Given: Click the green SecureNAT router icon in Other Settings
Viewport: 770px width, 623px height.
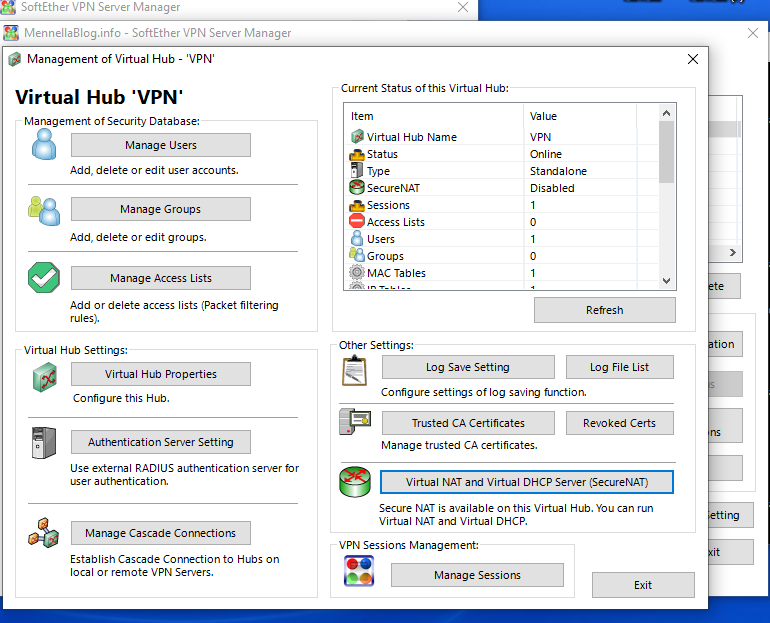Looking at the screenshot, I should click(x=355, y=482).
